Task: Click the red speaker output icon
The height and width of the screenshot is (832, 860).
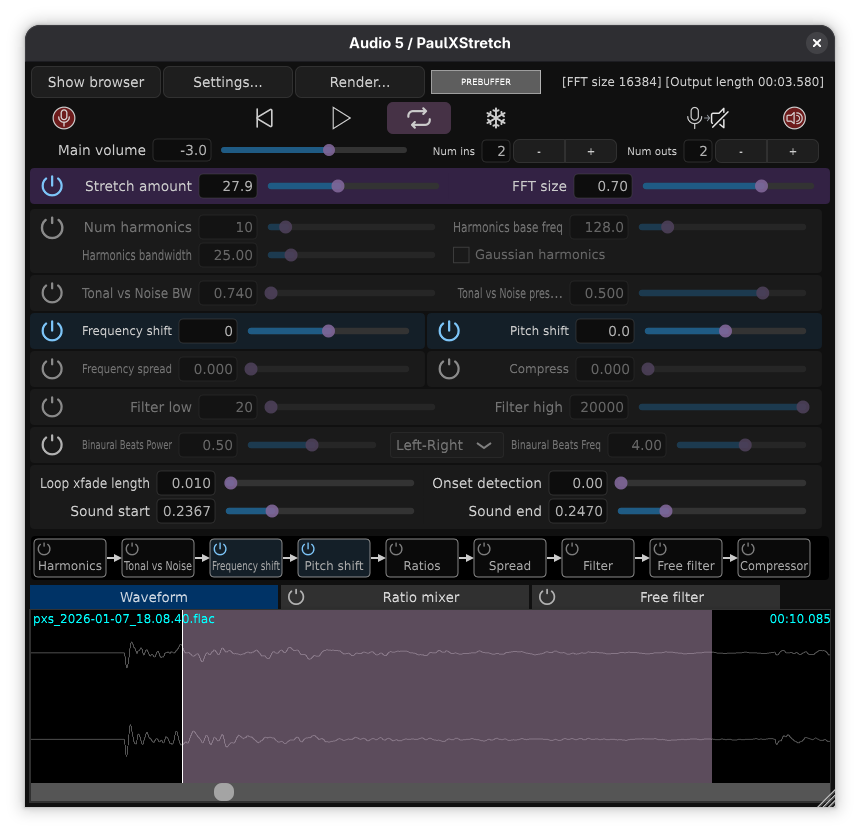Action: [x=794, y=118]
